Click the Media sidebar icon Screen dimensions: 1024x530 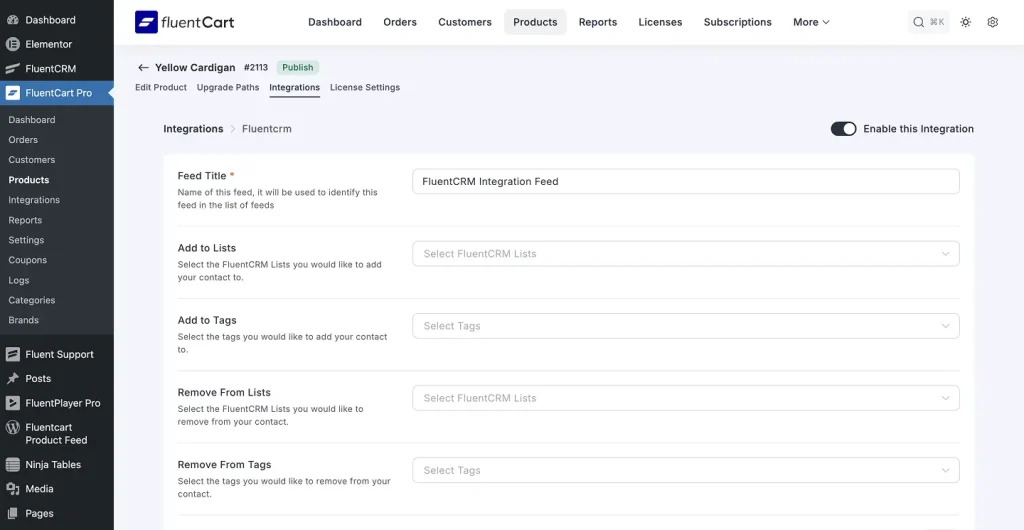(x=12, y=489)
